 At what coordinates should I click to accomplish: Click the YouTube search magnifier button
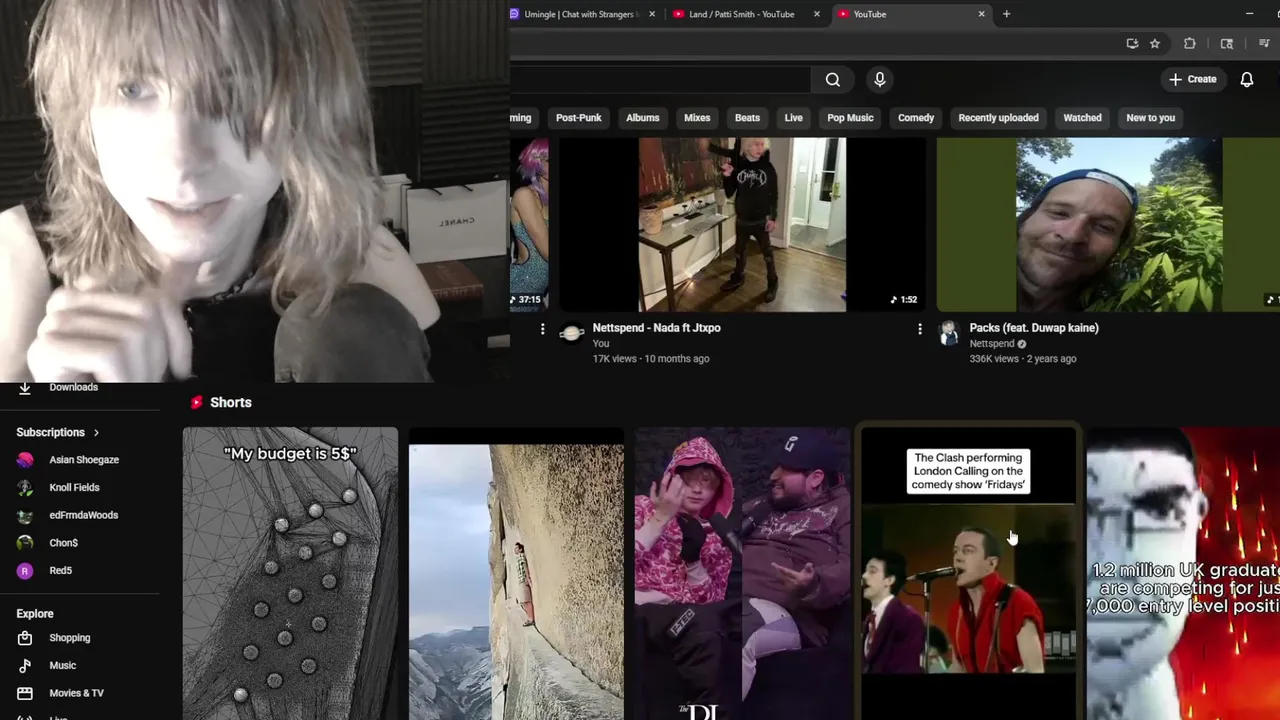coord(832,80)
